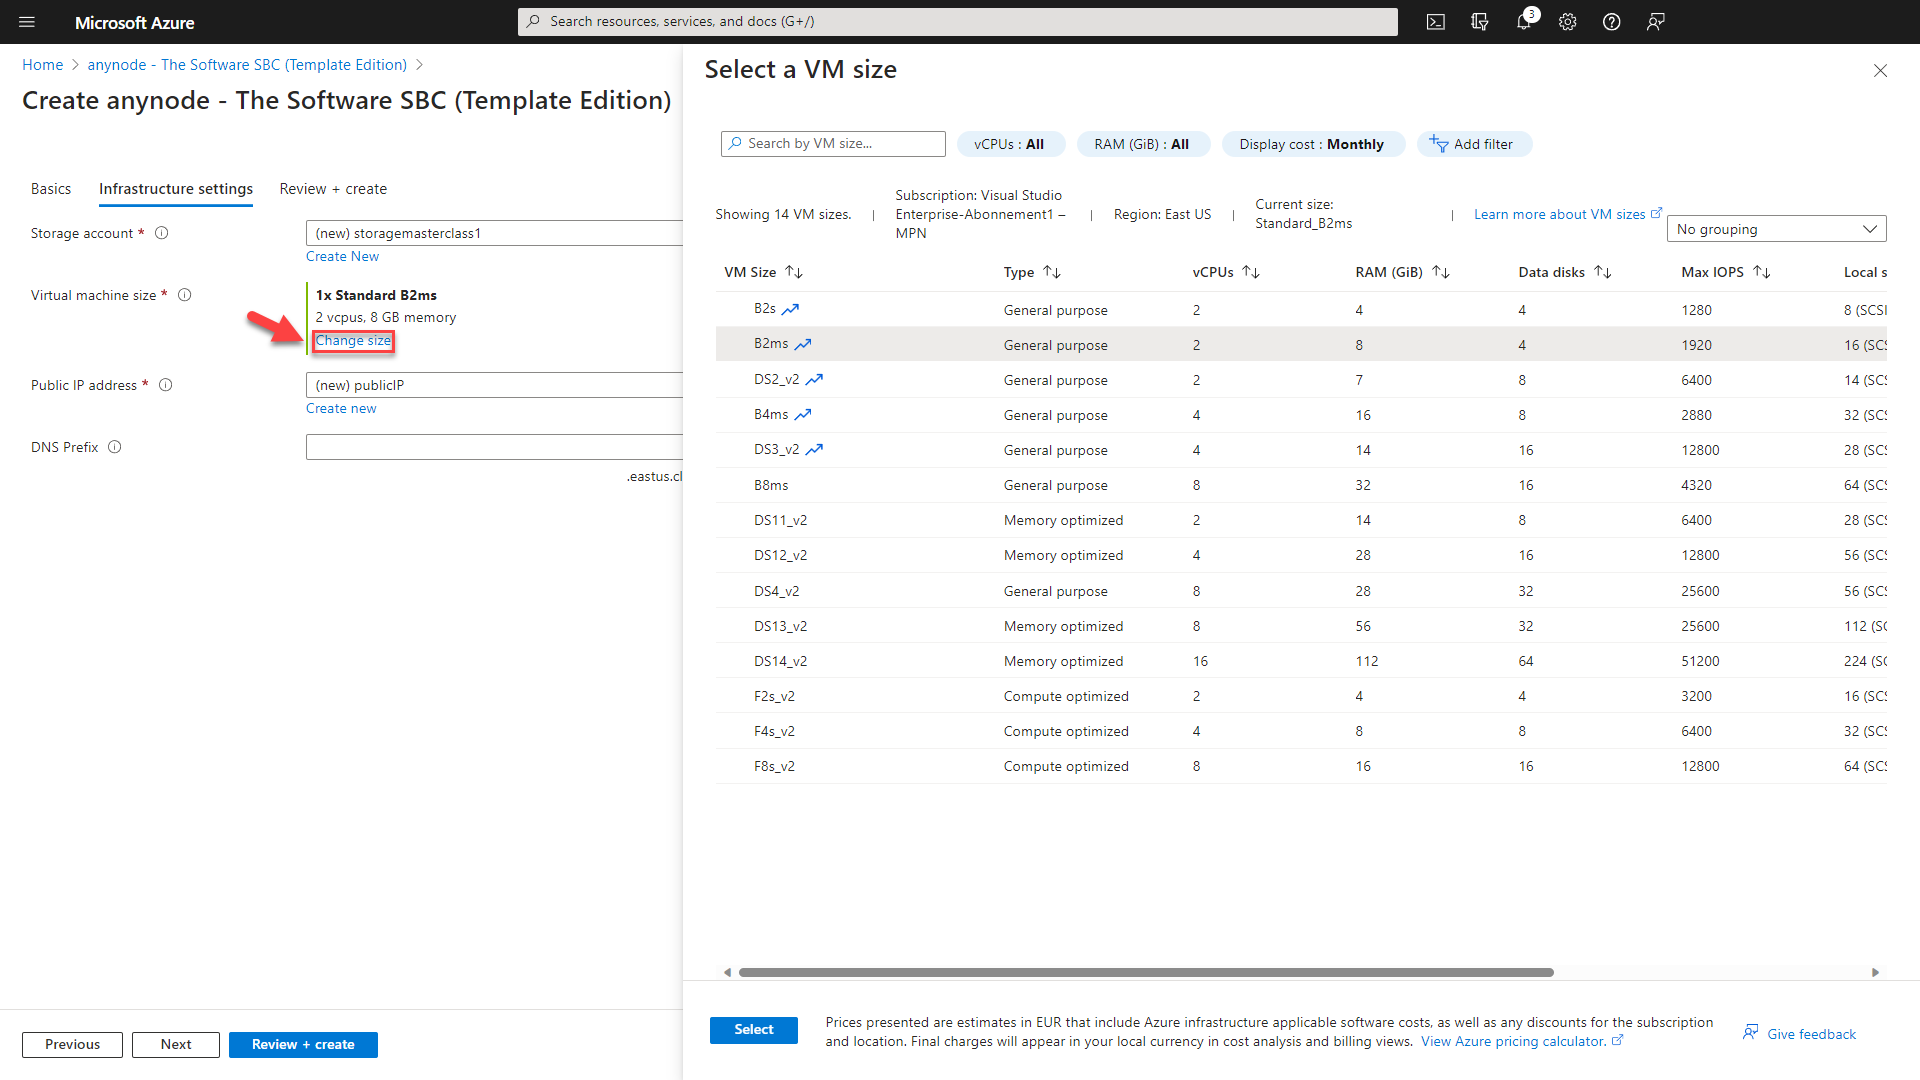Screen dimensions: 1920x1080
Task: Switch to the Infrastructure settings tab
Action: coord(176,189)
